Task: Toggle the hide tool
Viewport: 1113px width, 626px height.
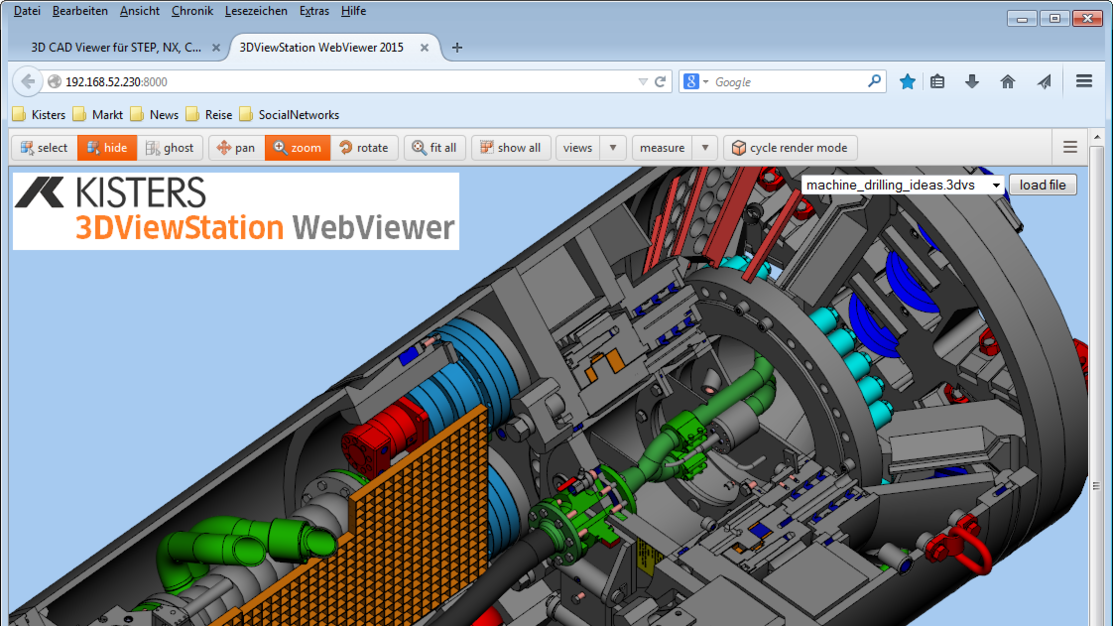Action: point(106,148)
